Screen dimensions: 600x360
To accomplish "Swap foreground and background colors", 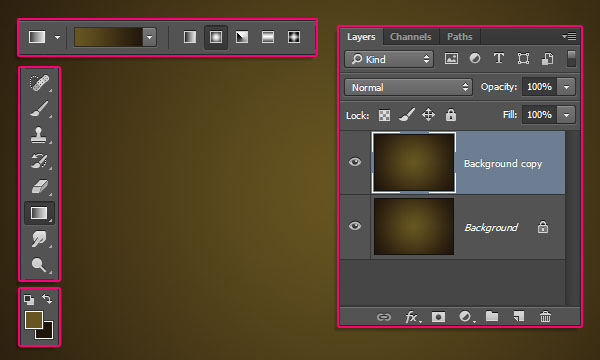I will [x=47, y=298].
